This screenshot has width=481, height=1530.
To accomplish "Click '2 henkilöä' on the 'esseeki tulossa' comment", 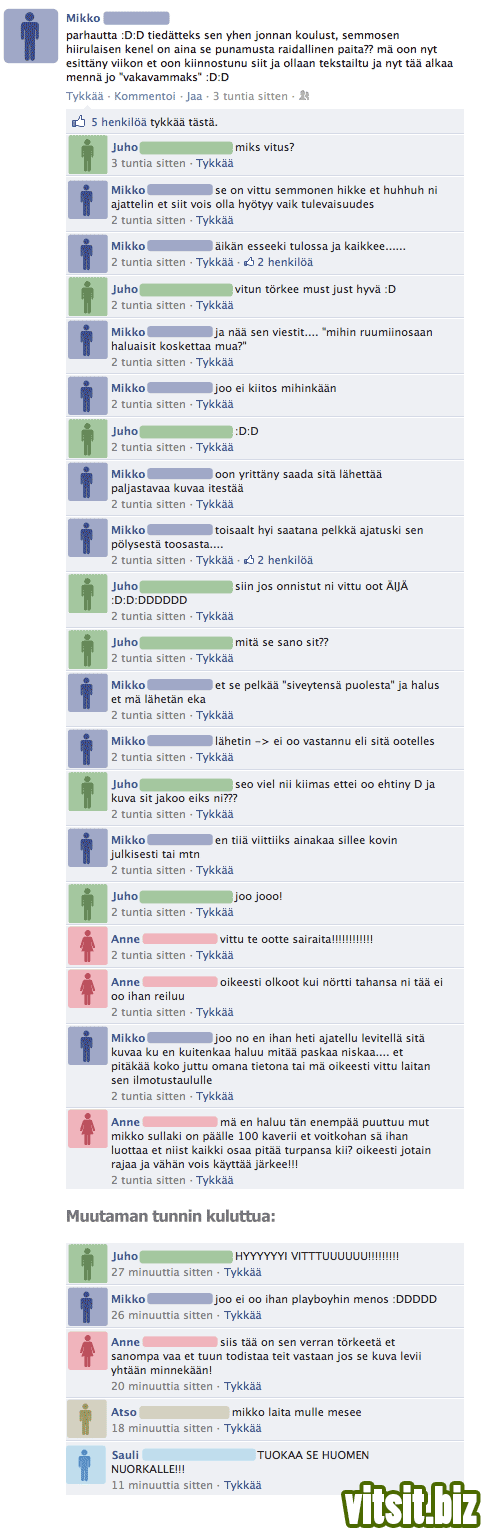I will [285, 262].
